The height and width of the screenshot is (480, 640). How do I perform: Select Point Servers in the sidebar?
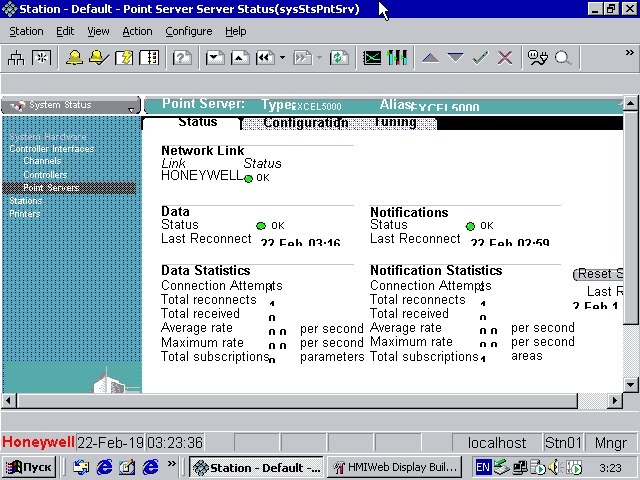69,188
